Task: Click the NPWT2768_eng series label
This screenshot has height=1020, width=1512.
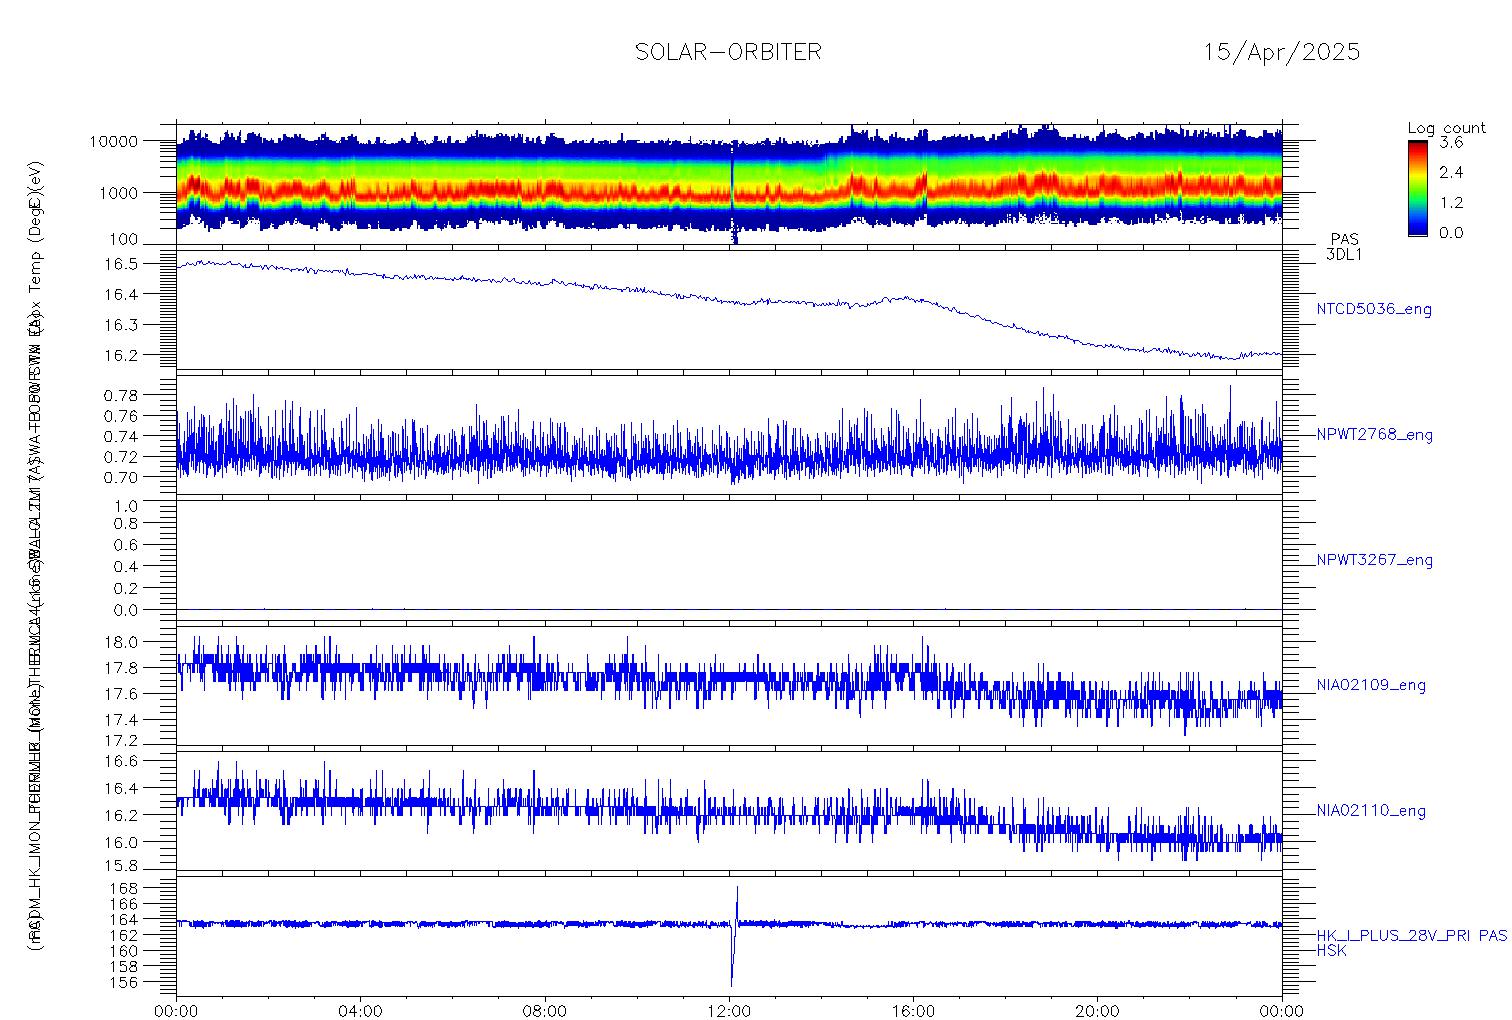Action: click(x=1374, y=435)
